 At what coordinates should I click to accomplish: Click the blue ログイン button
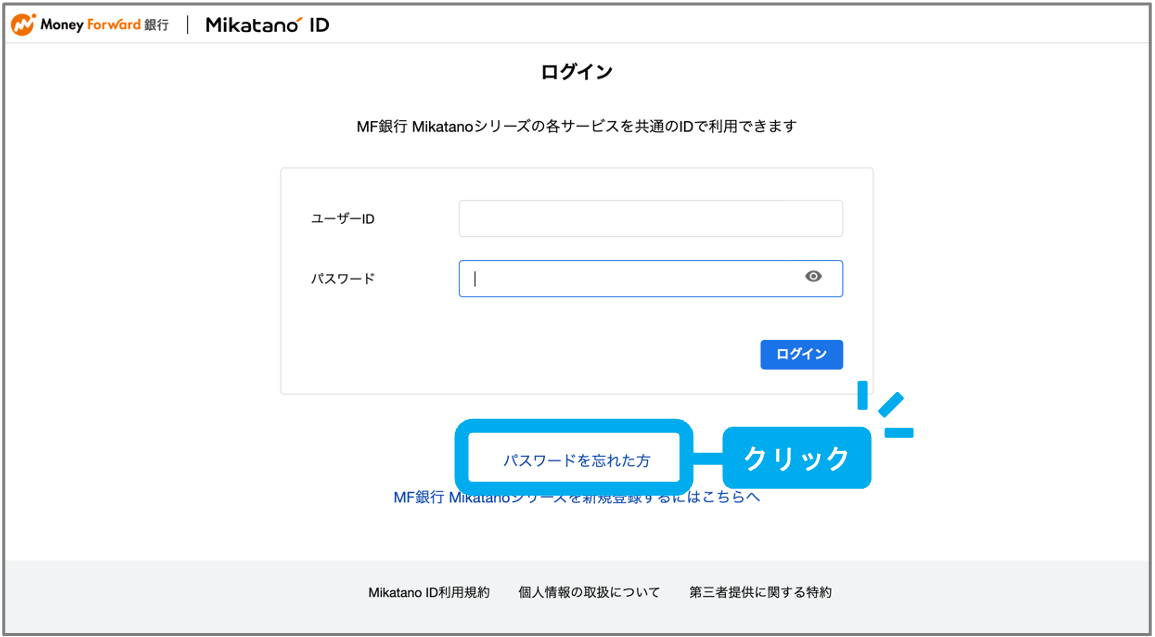(x=801, y=354)
